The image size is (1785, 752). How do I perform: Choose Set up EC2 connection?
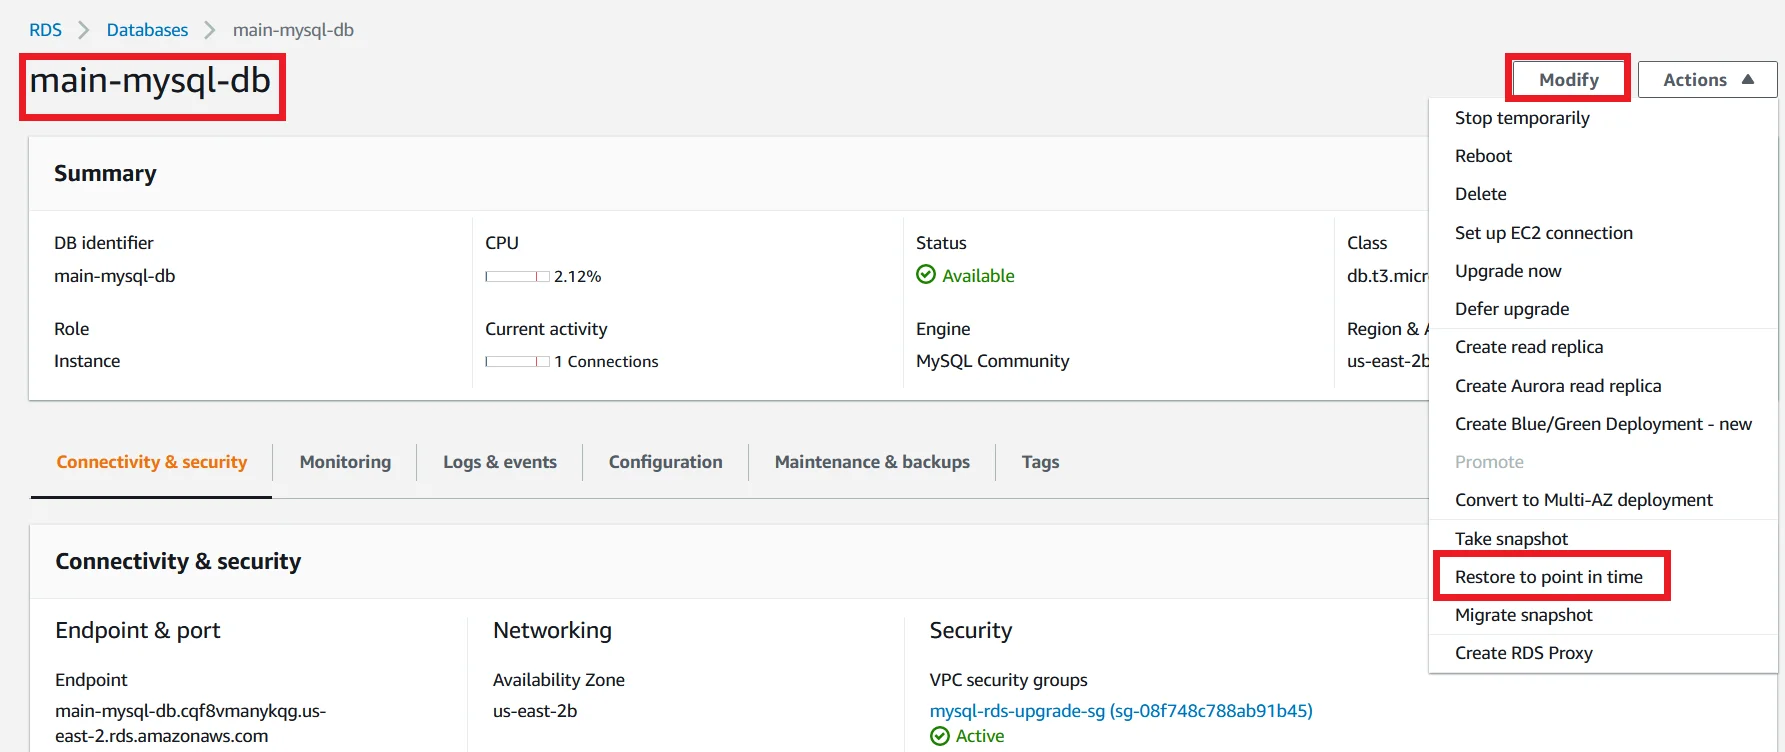point(1543,233)
